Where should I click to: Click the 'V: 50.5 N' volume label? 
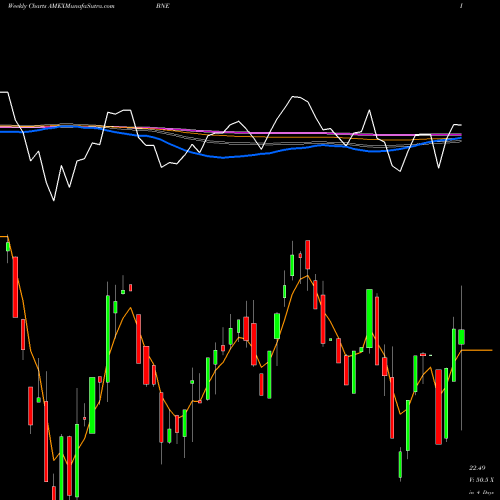[481, 480]
